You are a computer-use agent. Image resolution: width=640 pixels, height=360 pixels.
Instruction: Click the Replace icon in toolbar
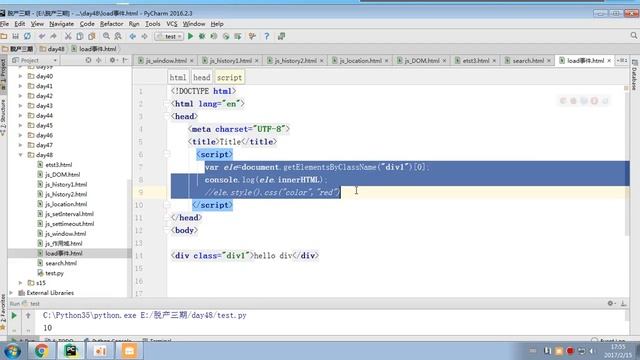[118, 36]
